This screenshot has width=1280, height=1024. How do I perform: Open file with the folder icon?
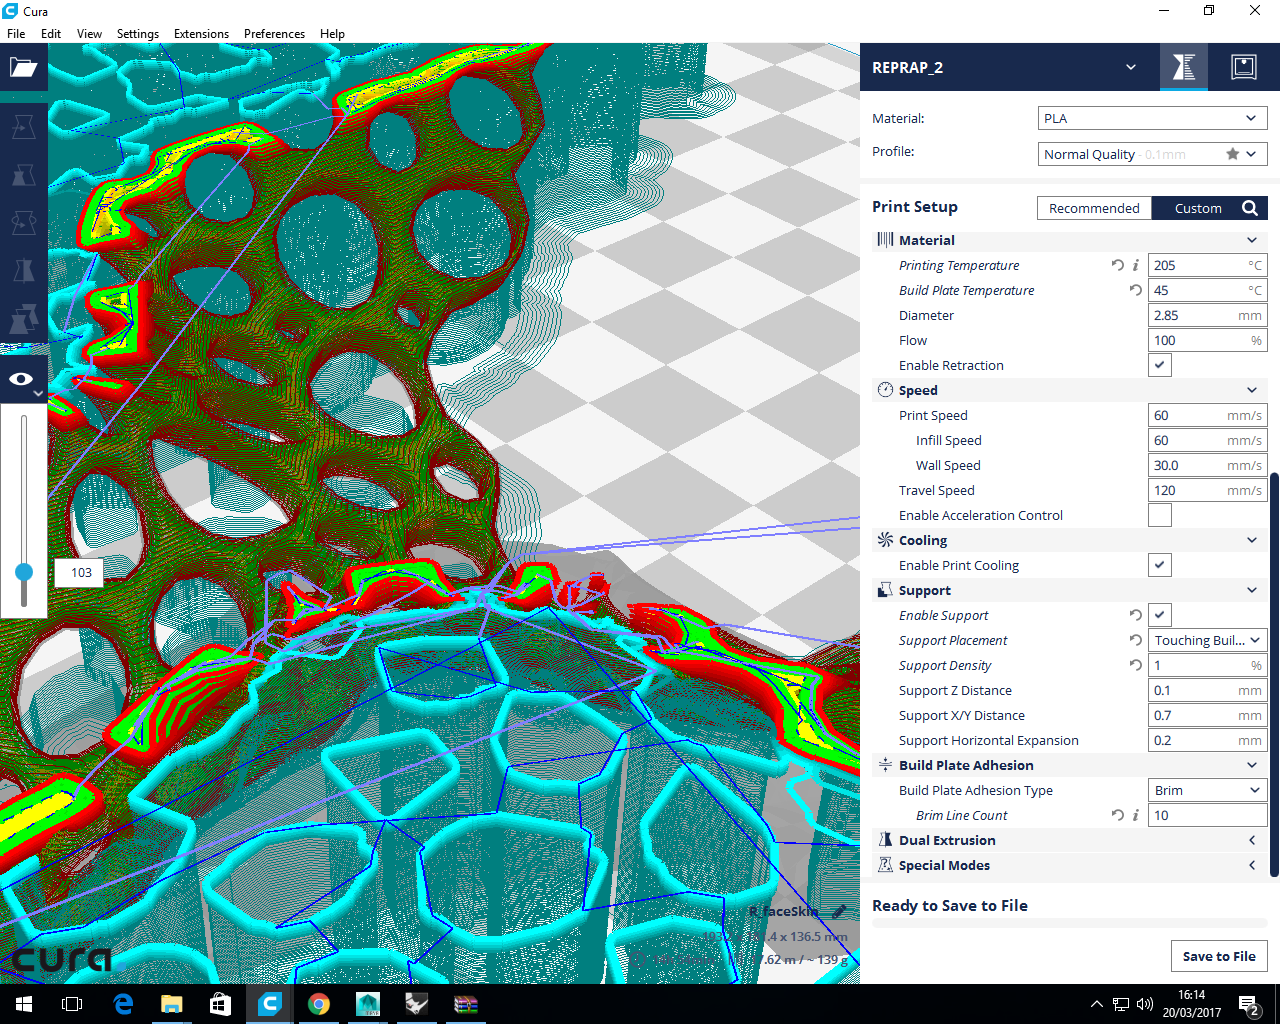tap(23, 67)
